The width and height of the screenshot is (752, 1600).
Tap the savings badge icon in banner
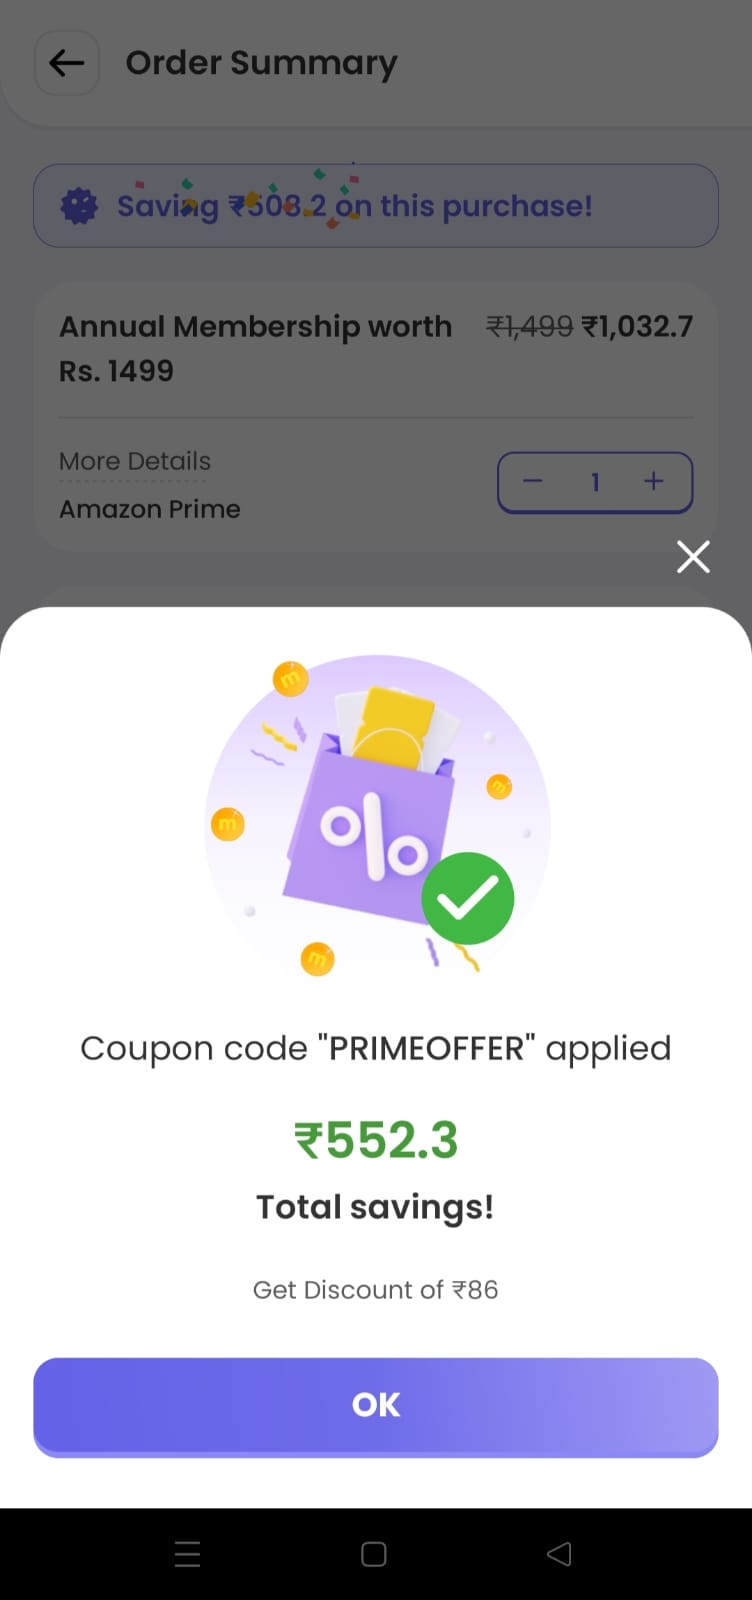click(80, 206)
